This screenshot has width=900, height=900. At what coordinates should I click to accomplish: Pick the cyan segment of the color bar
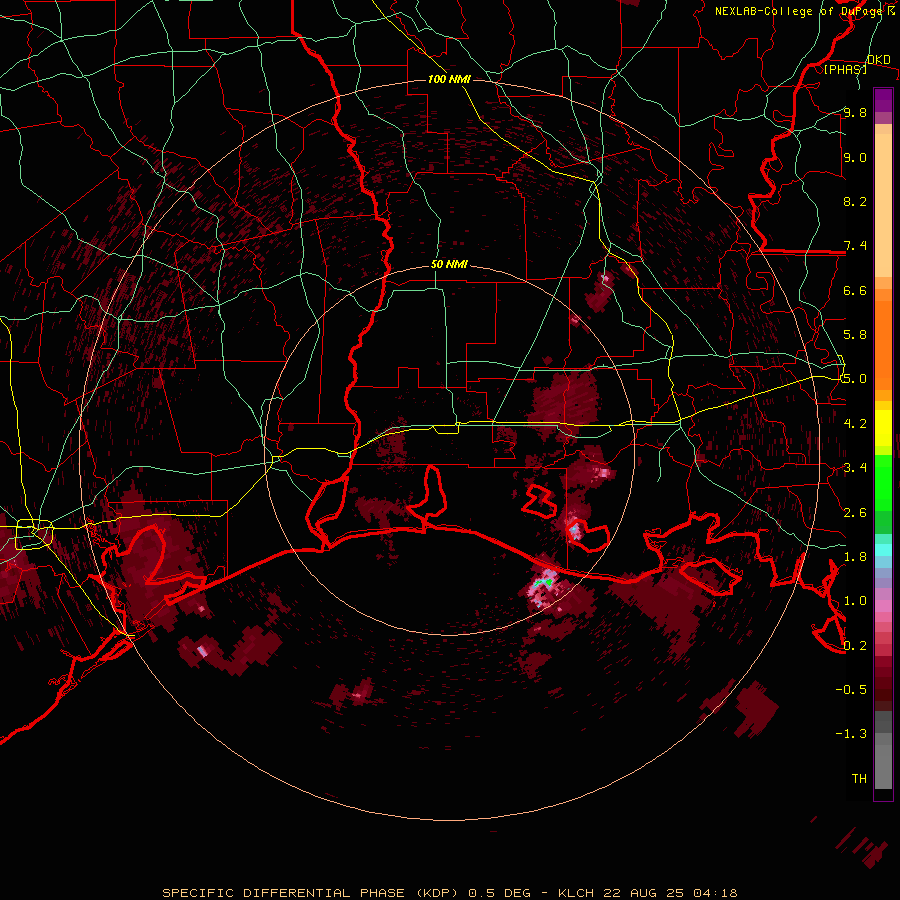pyautogui.click(x=883, y=550)
